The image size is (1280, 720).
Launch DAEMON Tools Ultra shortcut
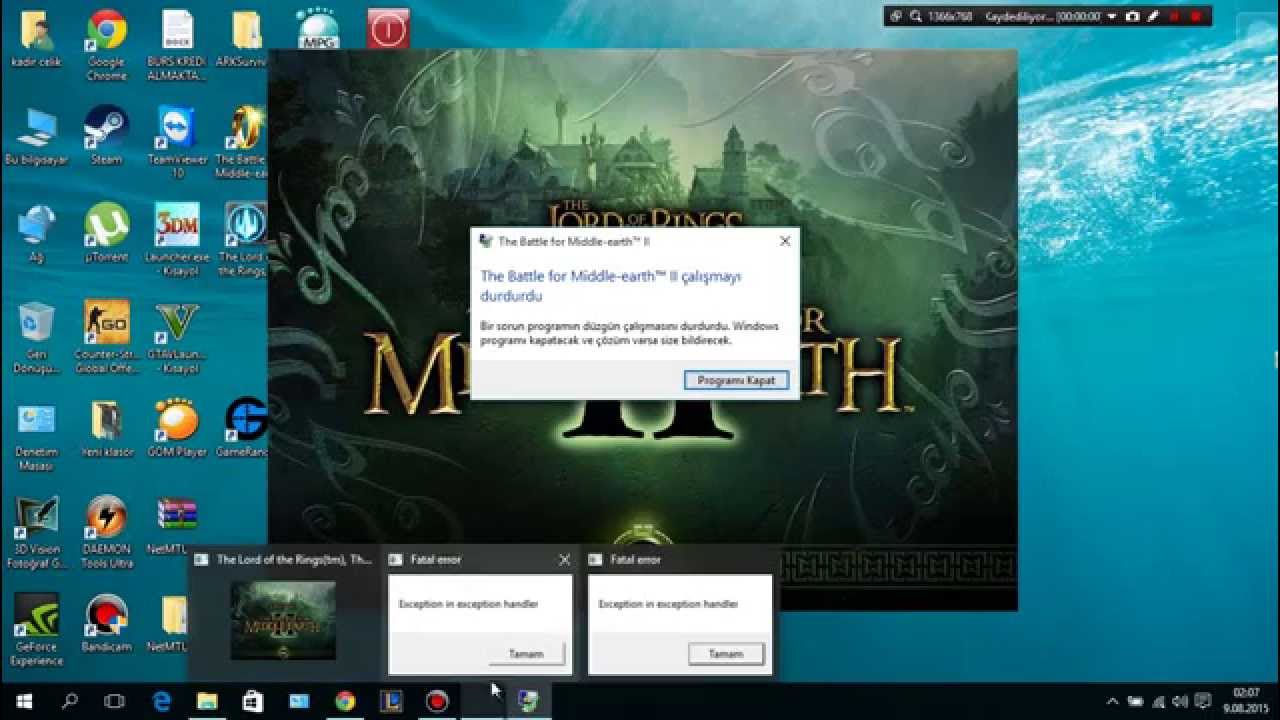click(106, 533)
